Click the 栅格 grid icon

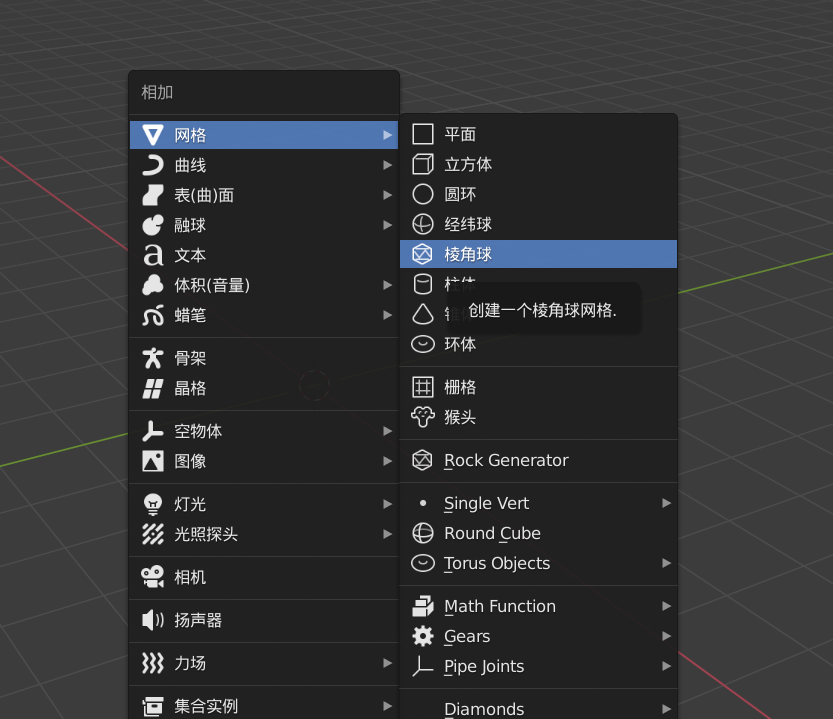click(423, 387)
